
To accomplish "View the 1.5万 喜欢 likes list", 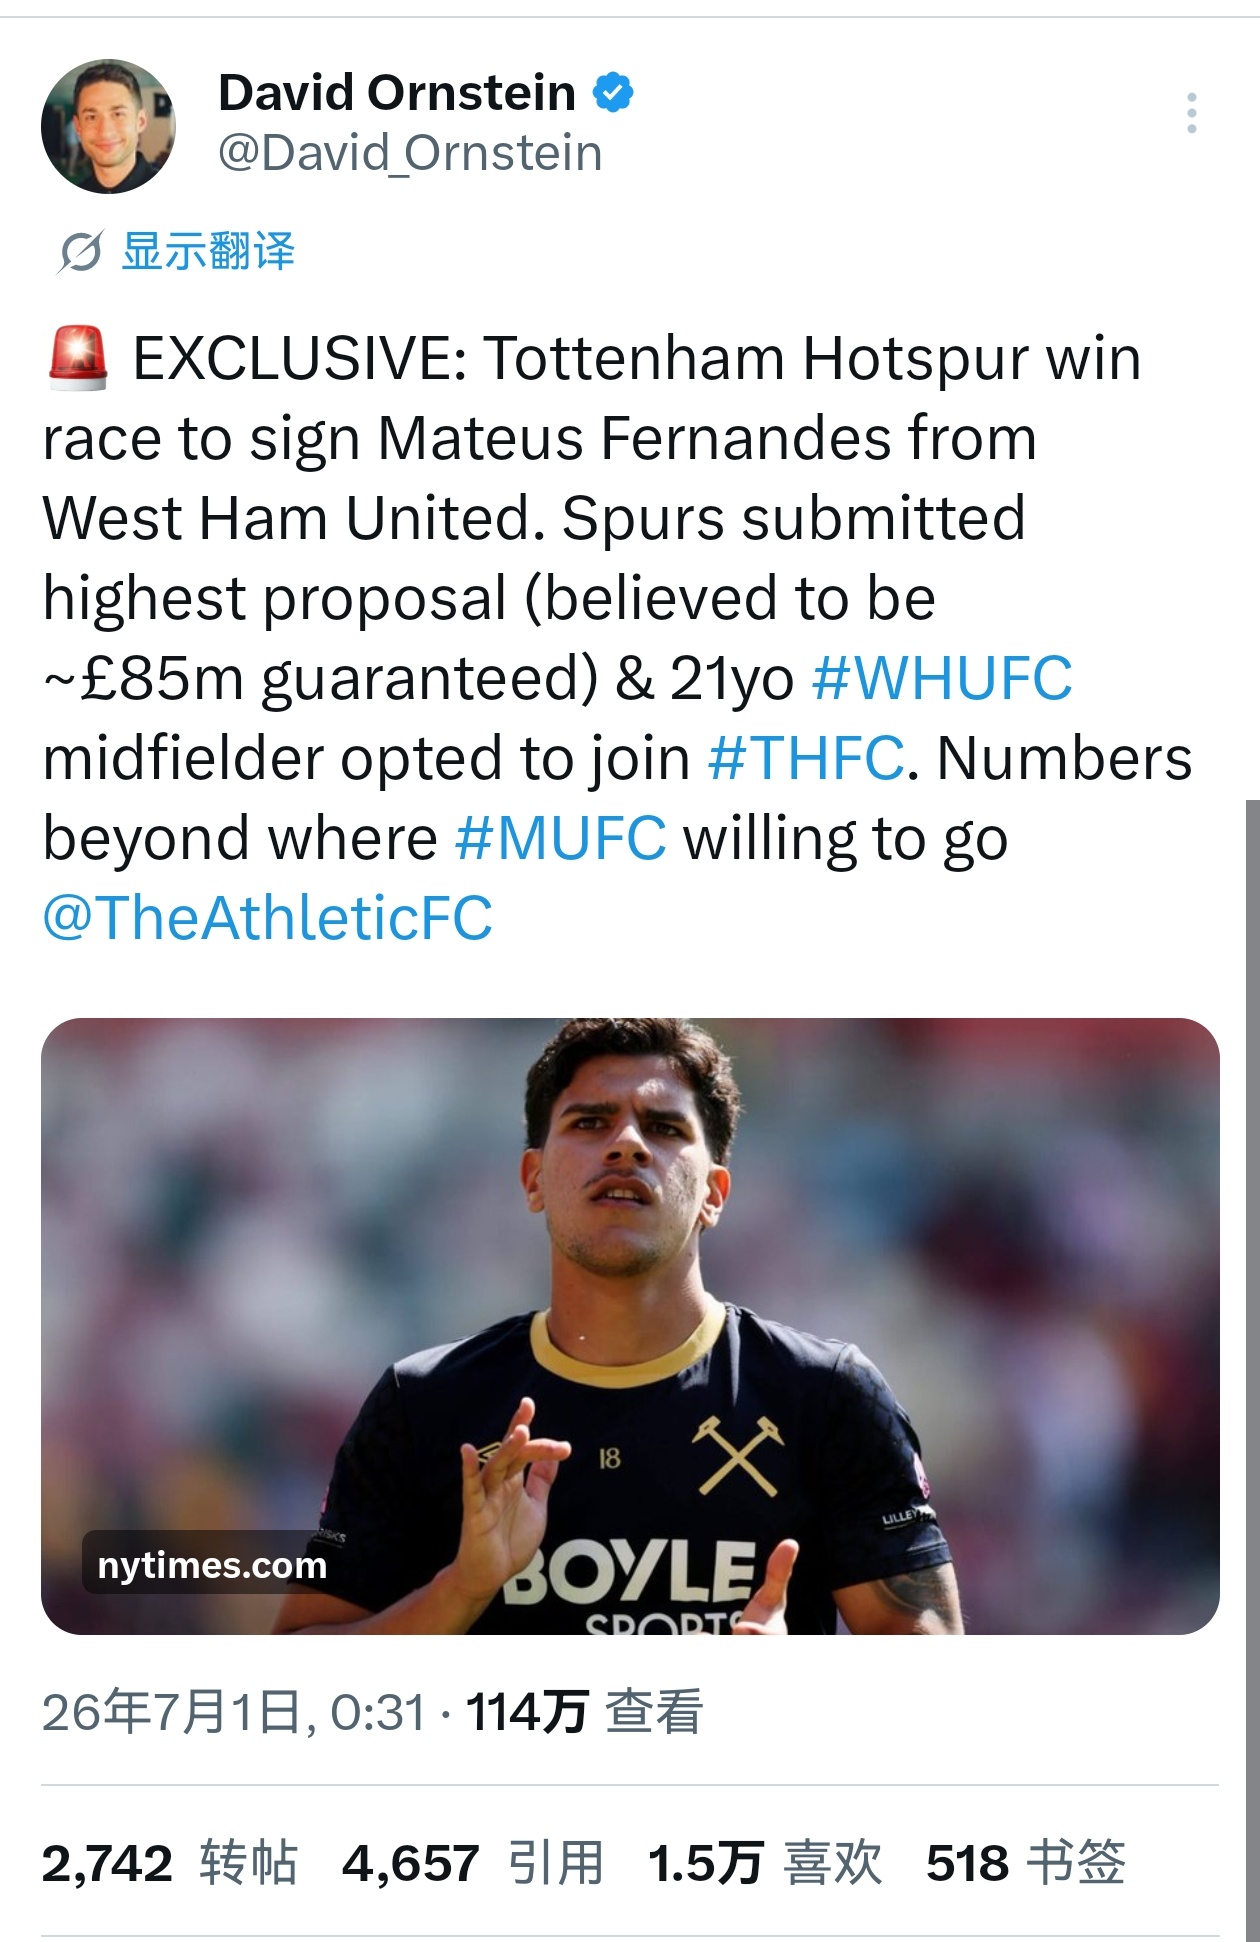I will (x=765, y=1863).
